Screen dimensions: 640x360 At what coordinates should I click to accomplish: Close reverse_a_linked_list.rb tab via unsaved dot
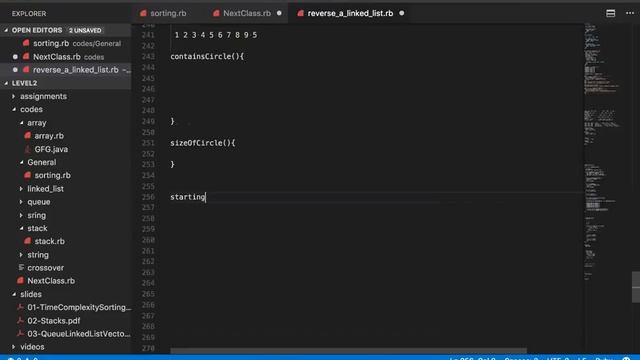pos(402,13)
